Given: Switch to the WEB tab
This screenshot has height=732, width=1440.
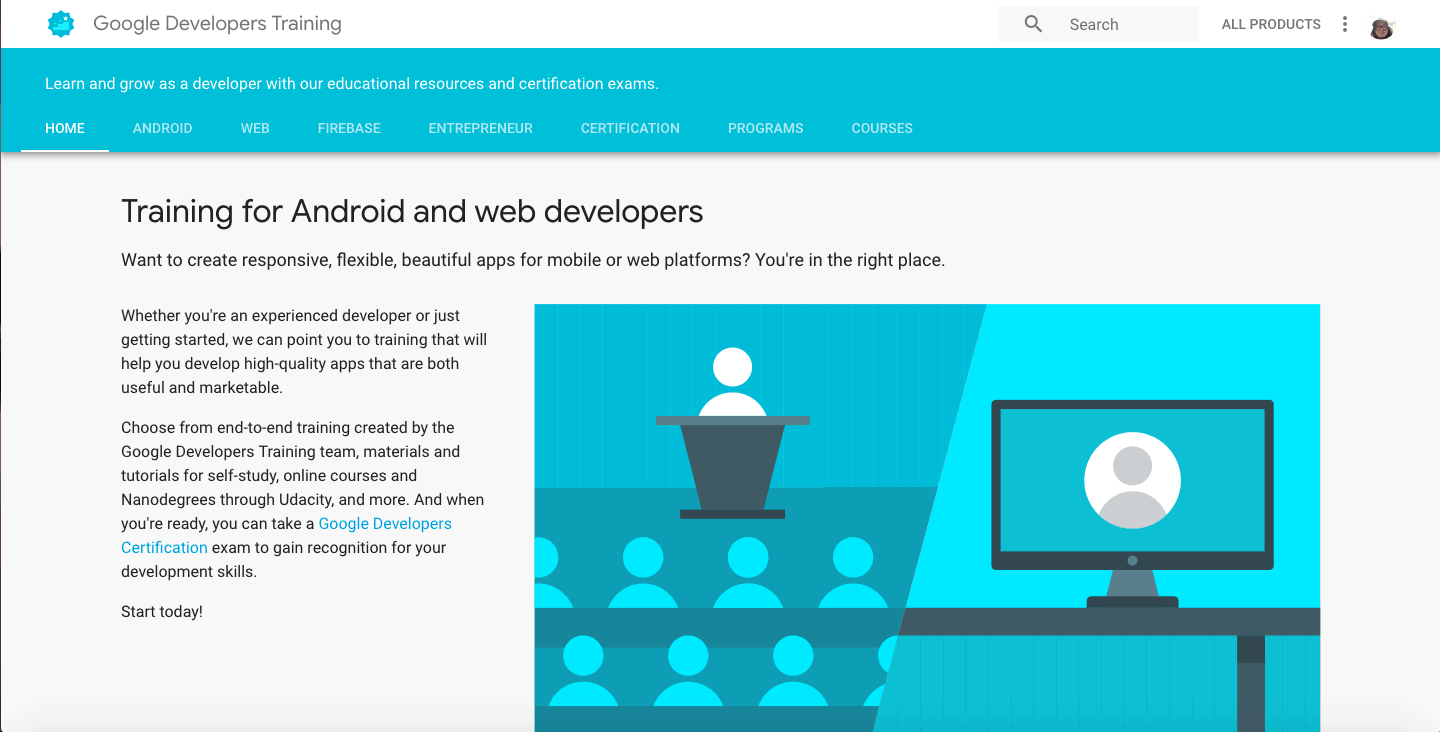Looking at the screenshot, I should pyautogui.click(x=254, y=128).
